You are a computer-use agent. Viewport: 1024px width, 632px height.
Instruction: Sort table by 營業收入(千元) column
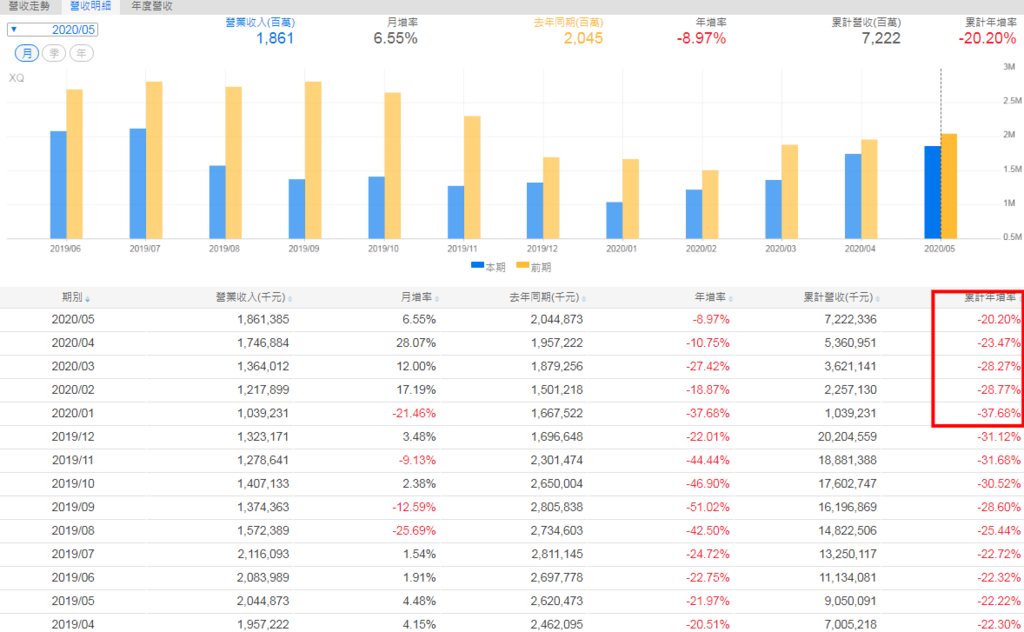[x=254, y=298]
